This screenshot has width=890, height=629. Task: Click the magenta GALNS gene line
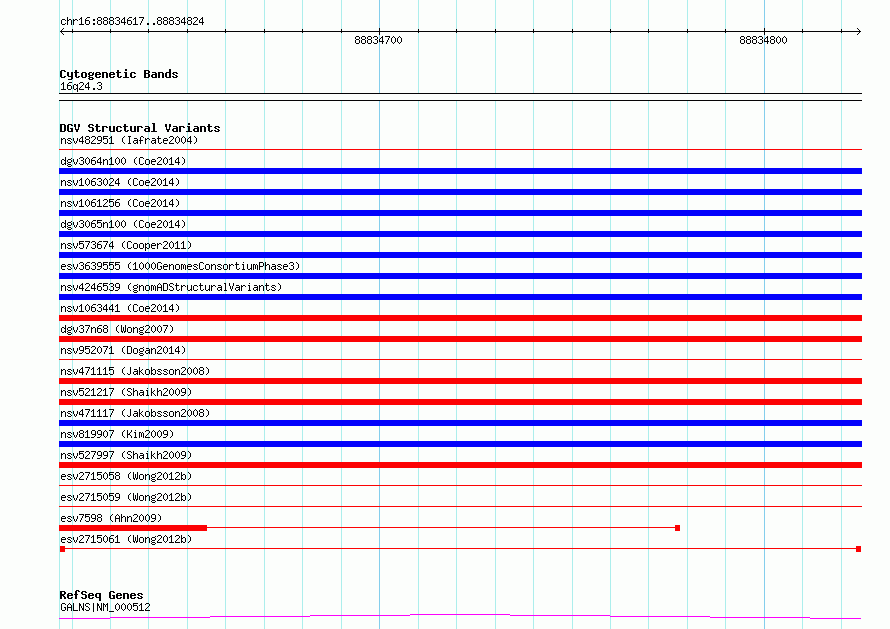(x=460, y=617)
